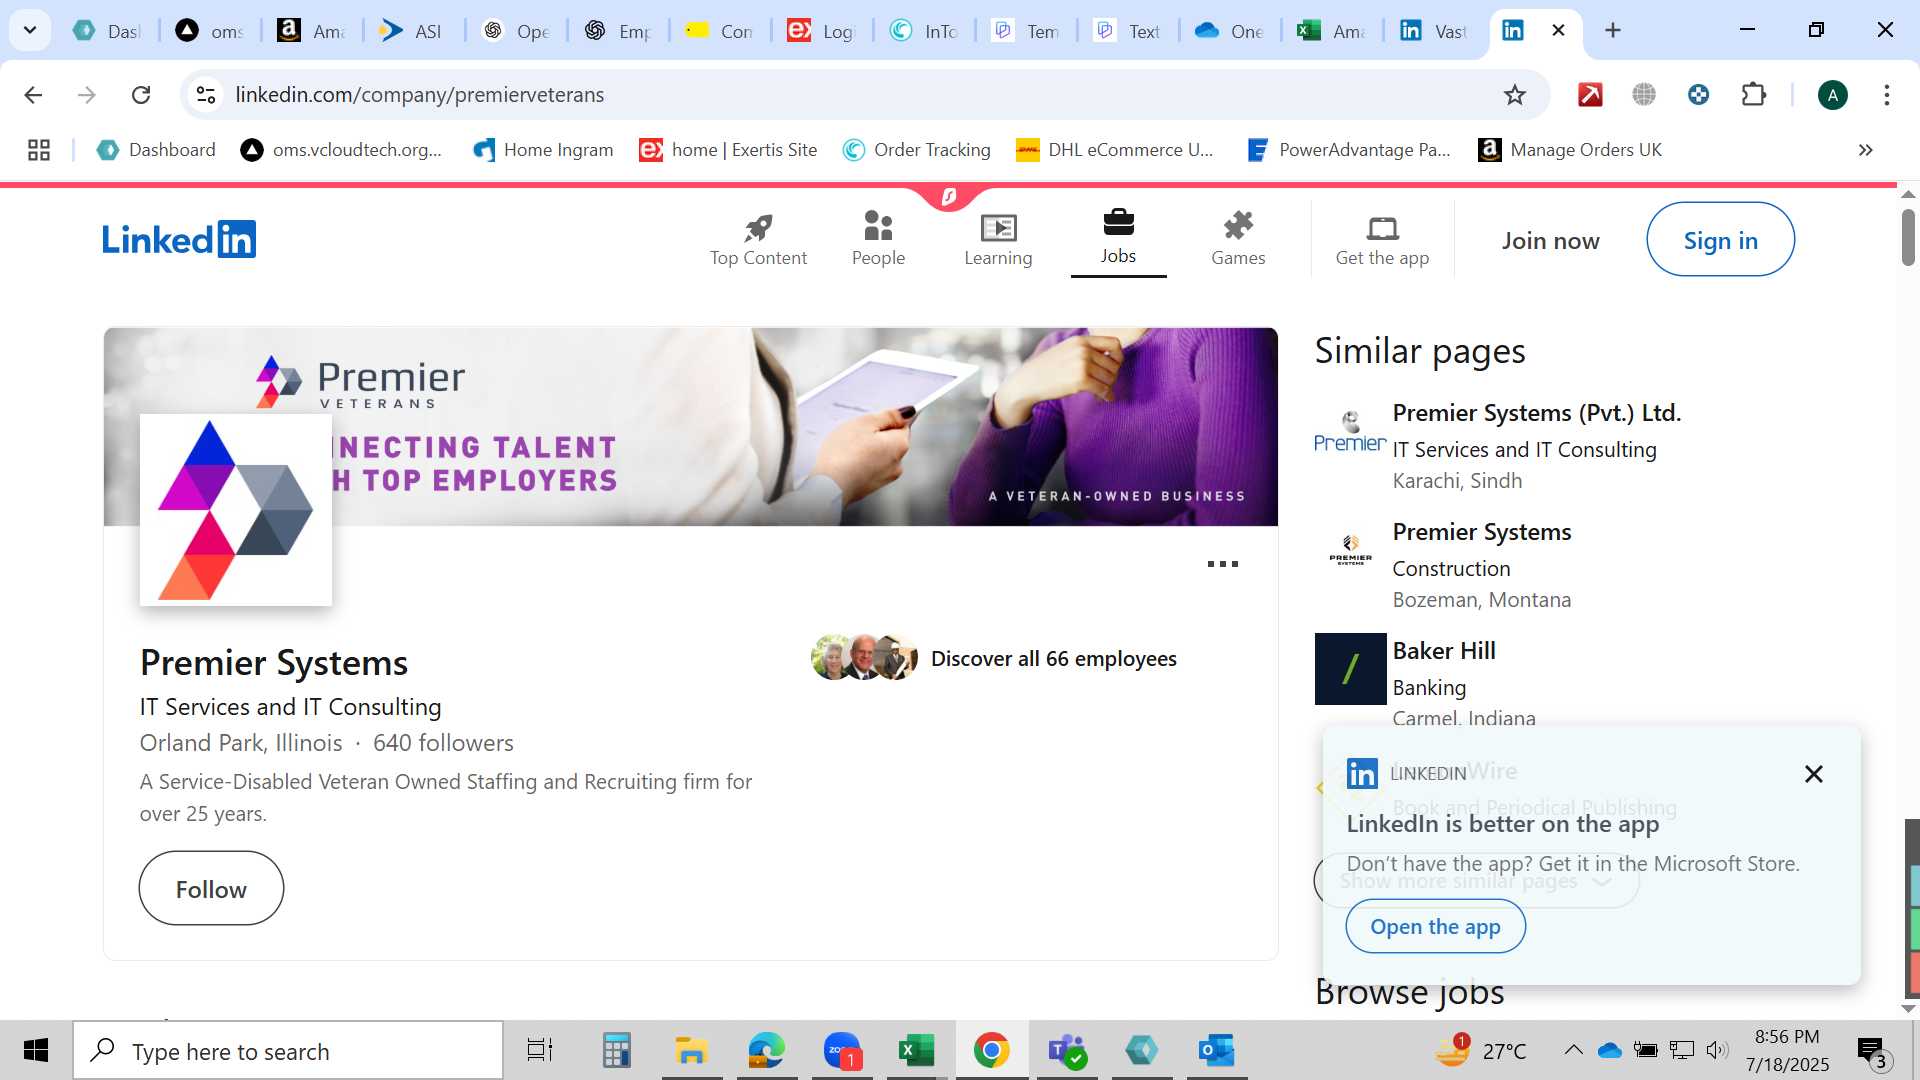Switch to the OneDrive tab
1920x1080 pixels.
click(1229, 30)
